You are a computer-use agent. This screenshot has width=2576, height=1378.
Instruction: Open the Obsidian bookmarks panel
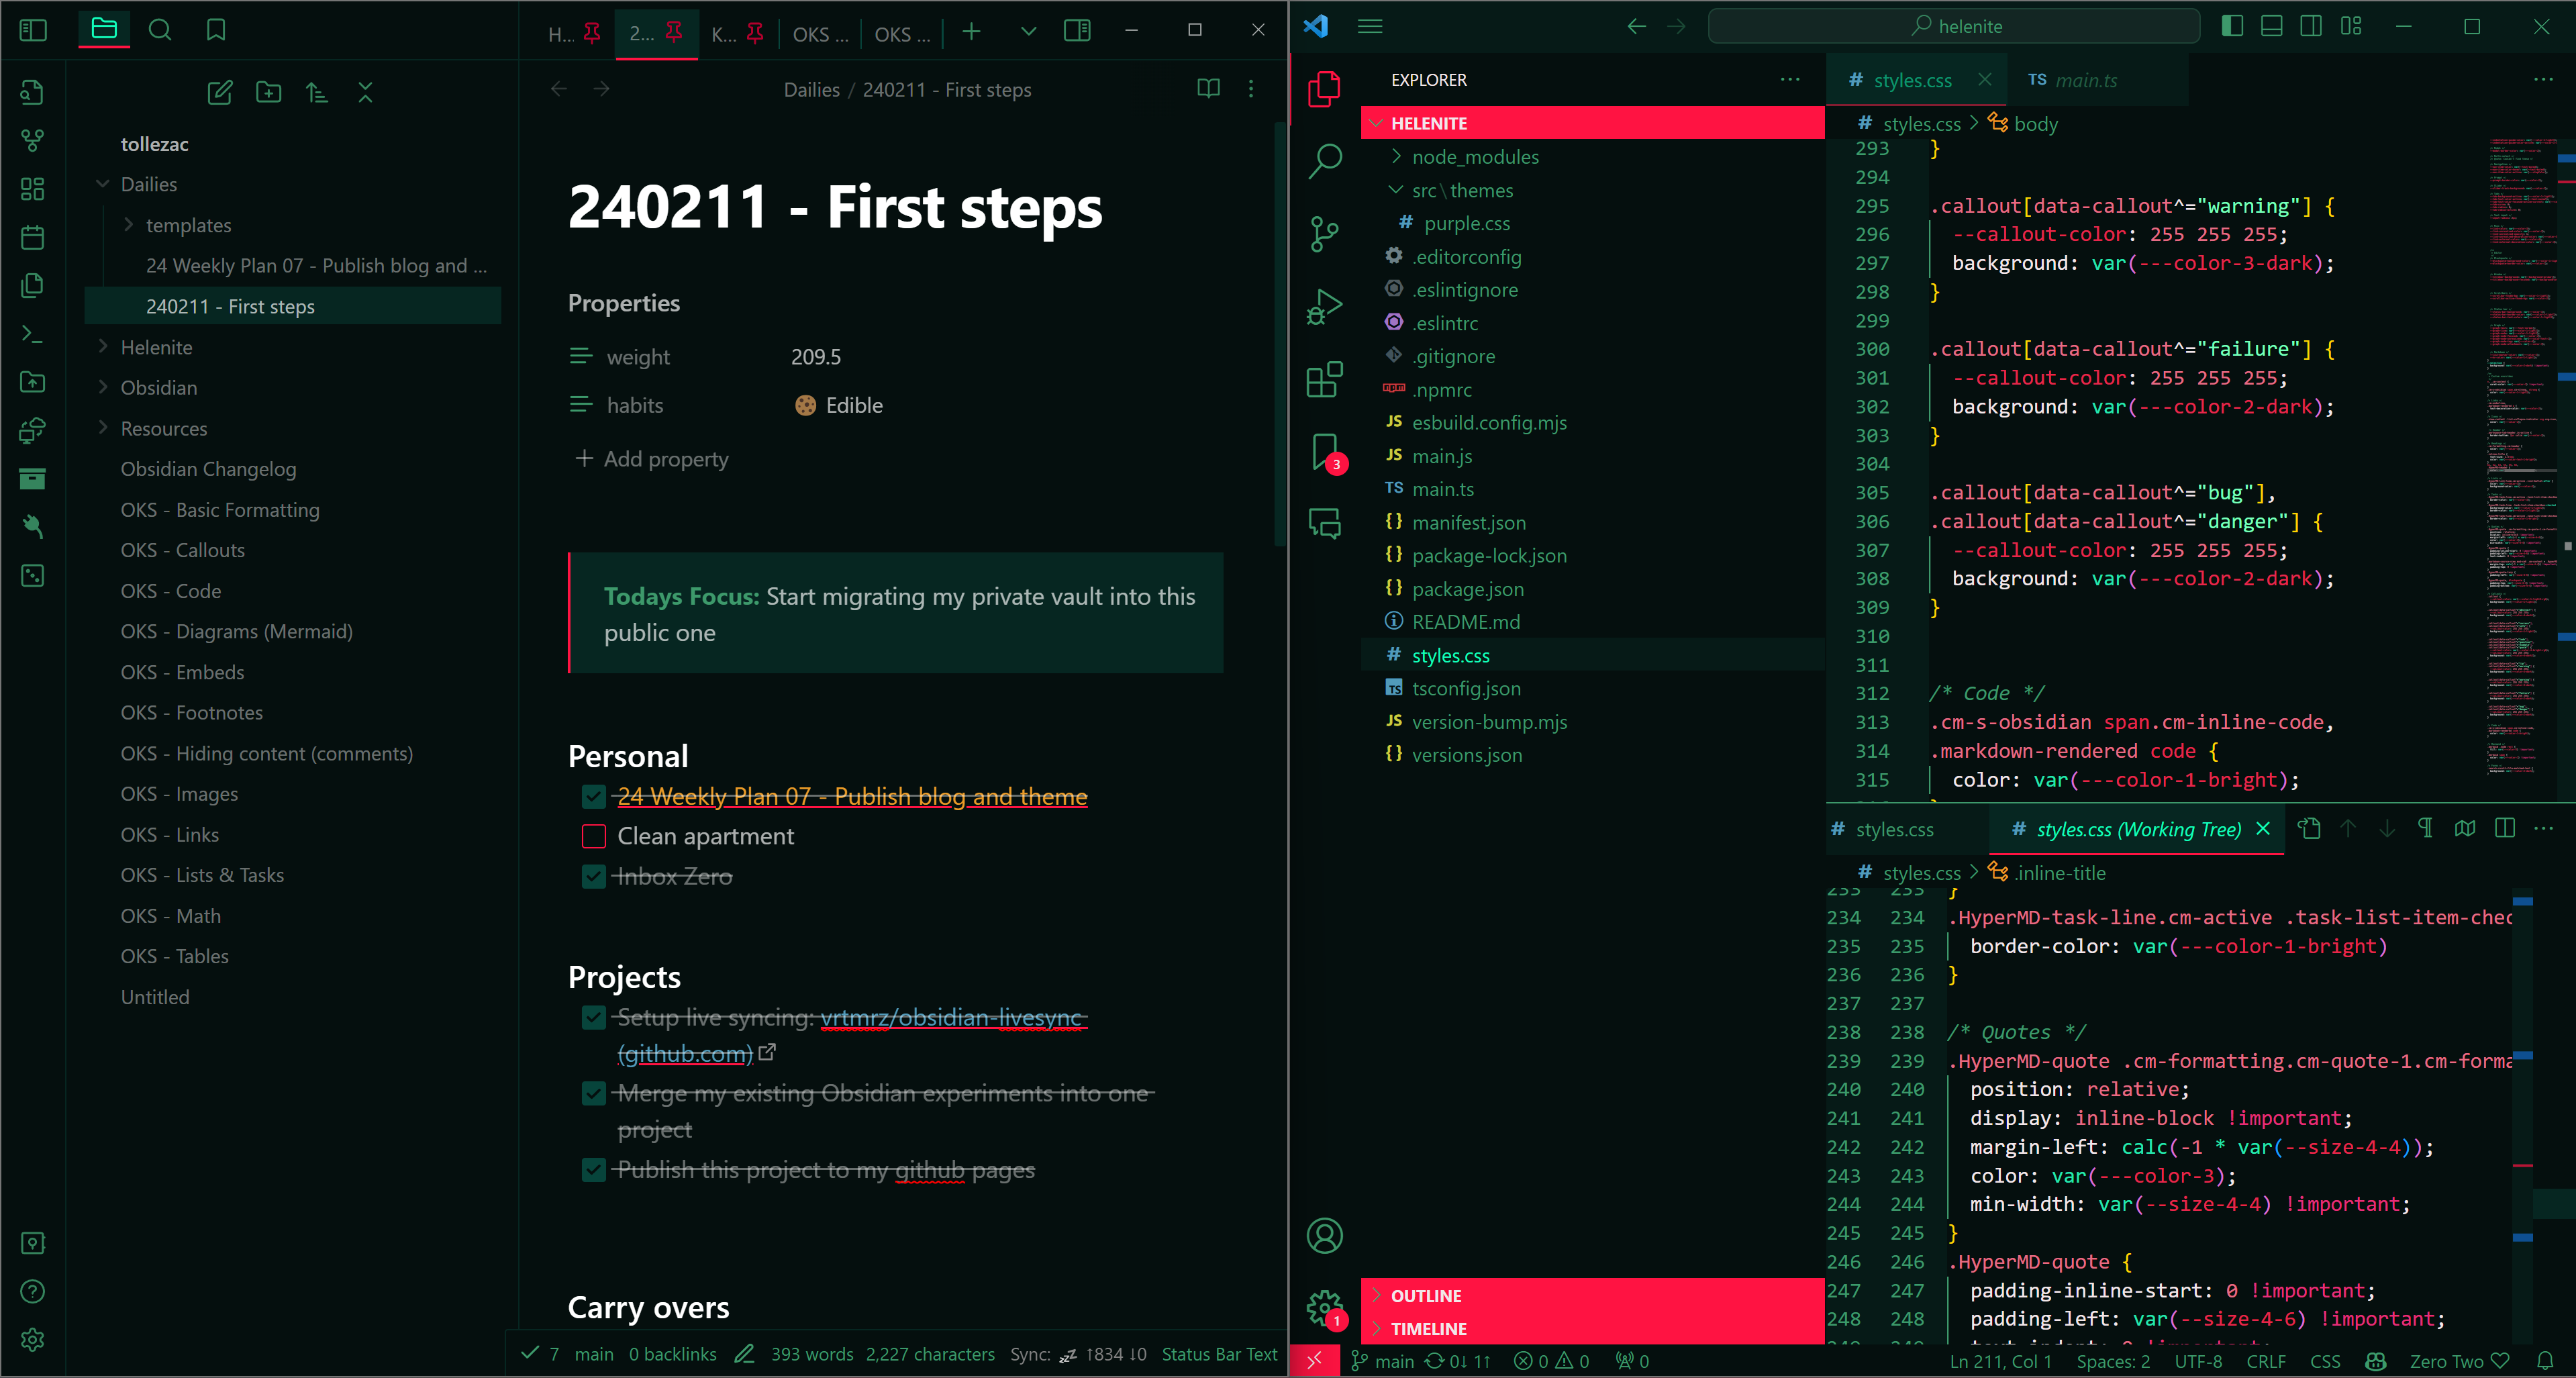(x=216, y=29)
